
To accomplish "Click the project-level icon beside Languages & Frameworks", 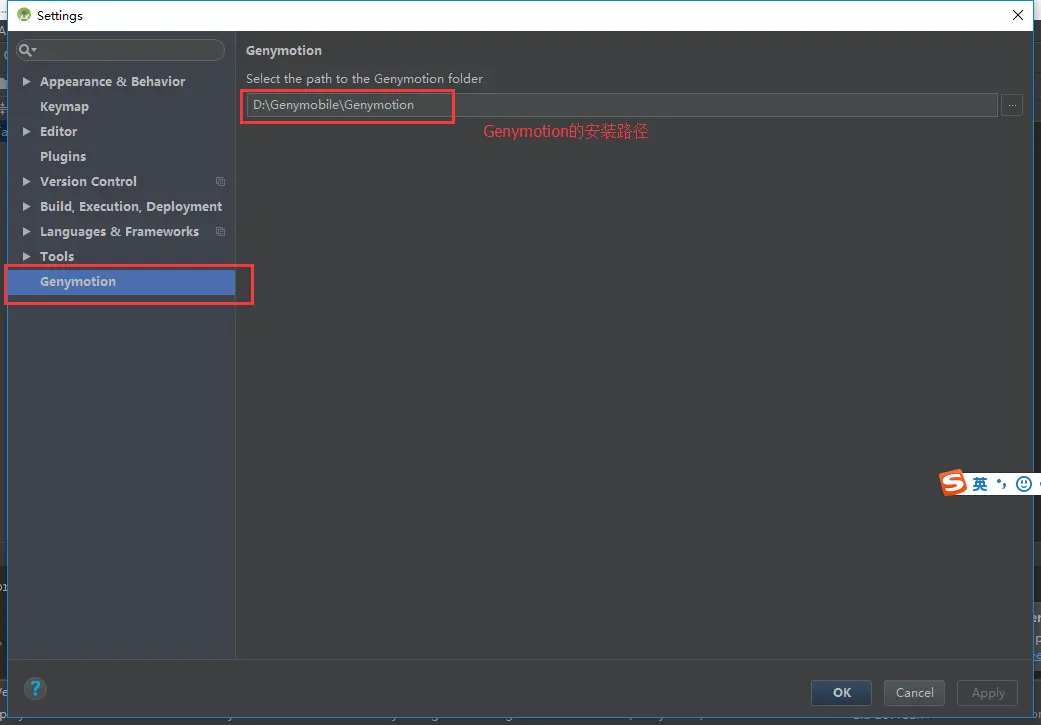I will point(220,232).
